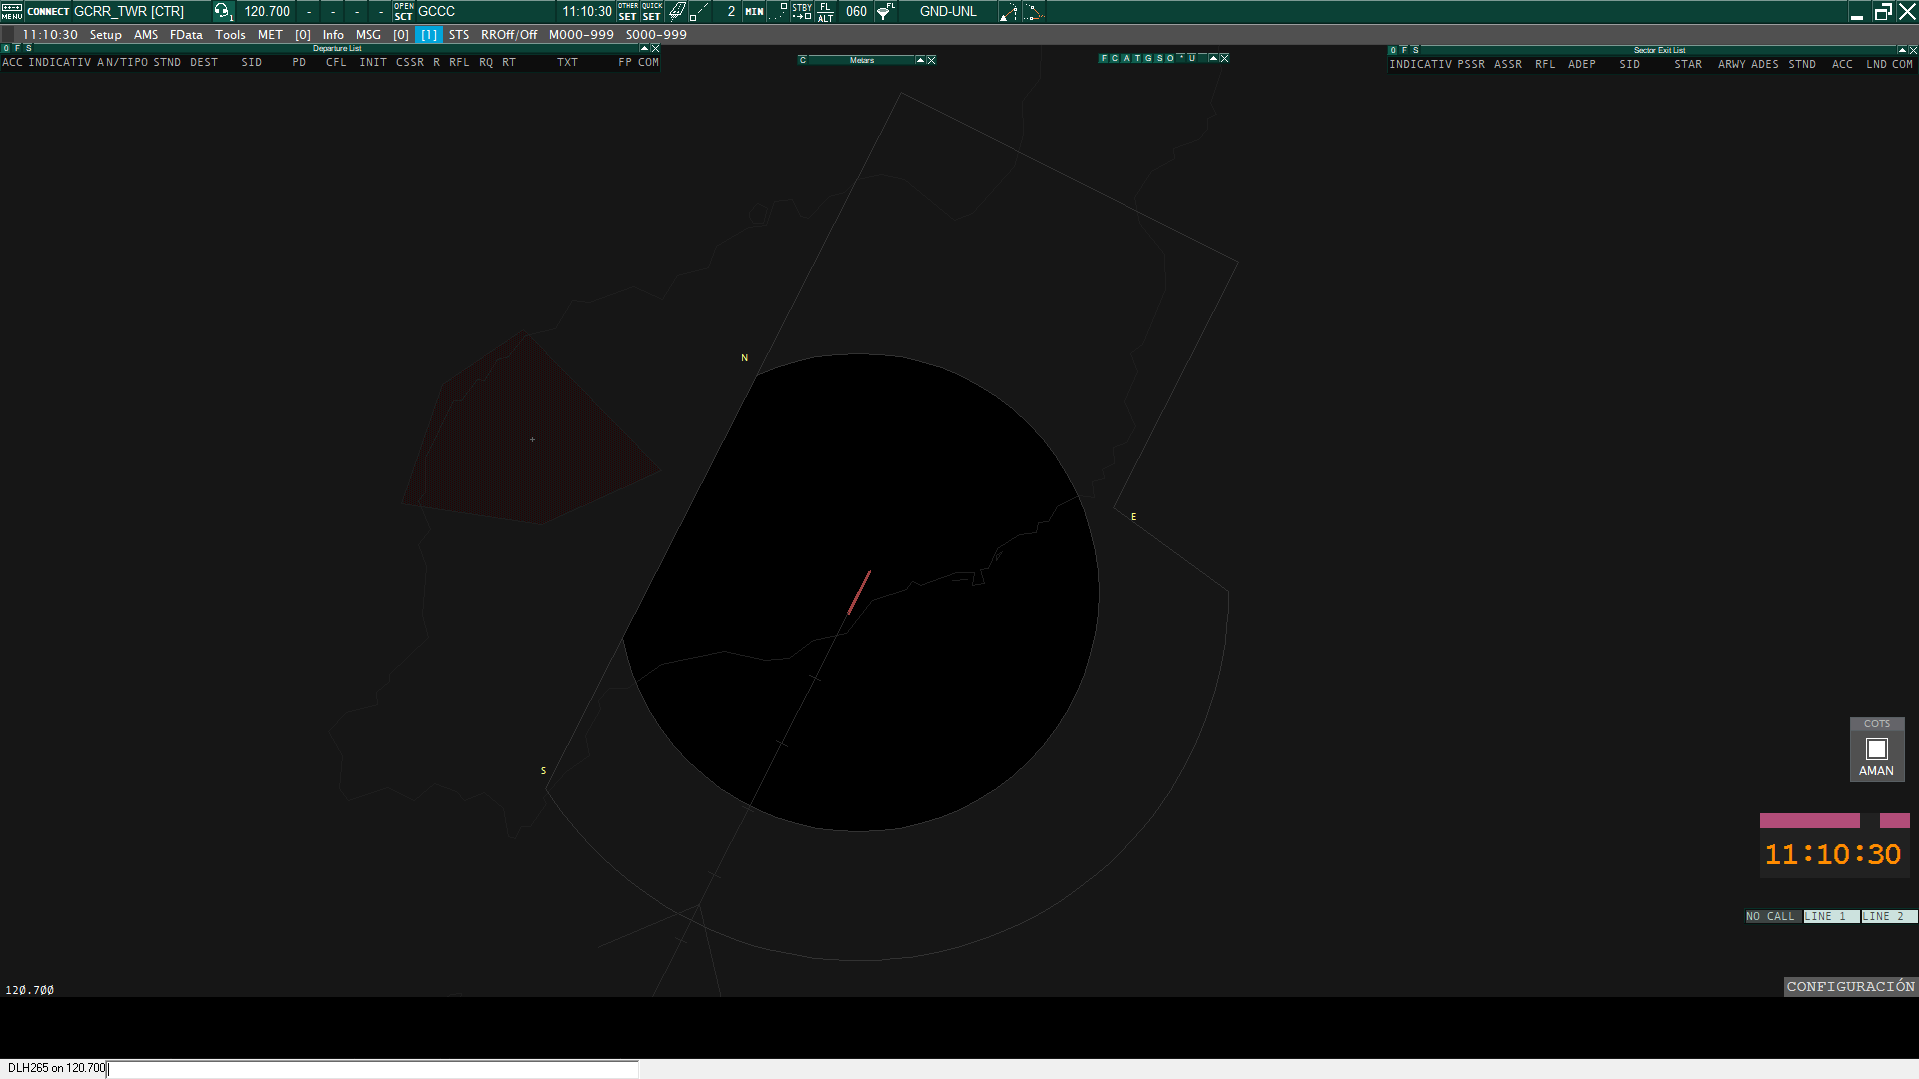Click the DEST column header in Departure List

point(204,62)
